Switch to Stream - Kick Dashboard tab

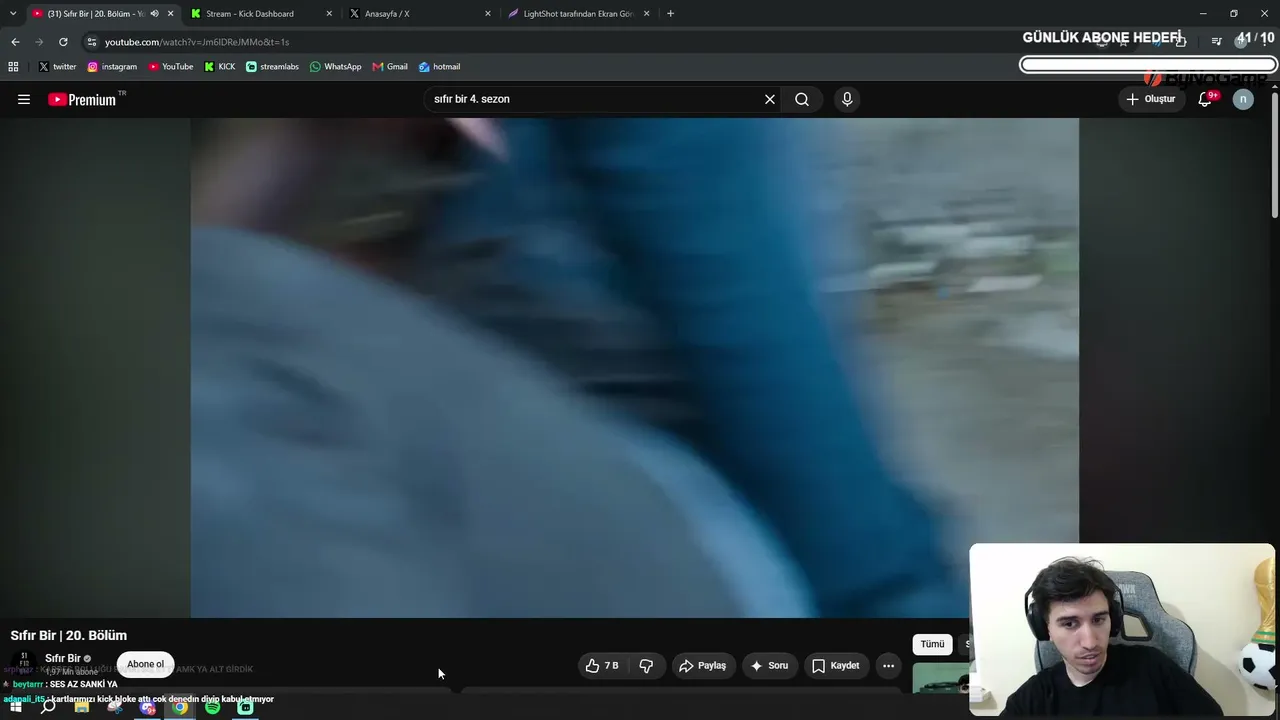(260, 14)
